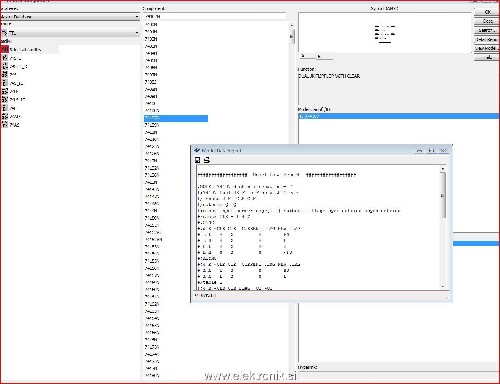500x384 pixels.
Task: Click the Print icon in report window
Action: point(207,160)
